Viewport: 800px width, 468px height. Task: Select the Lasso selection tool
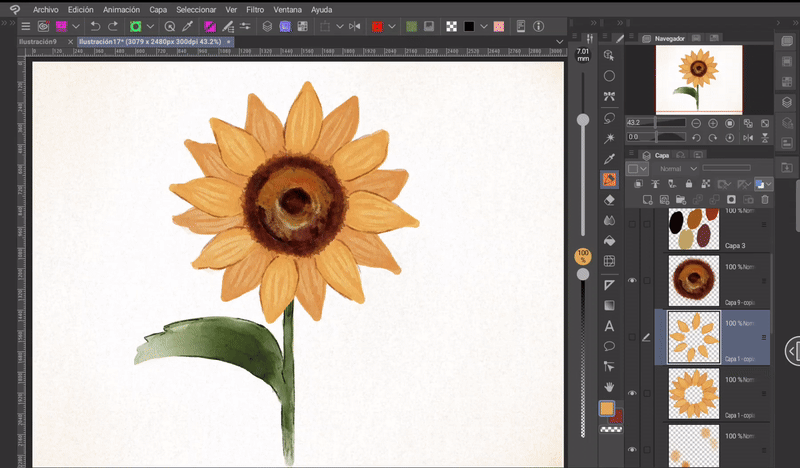pos(609,117)
